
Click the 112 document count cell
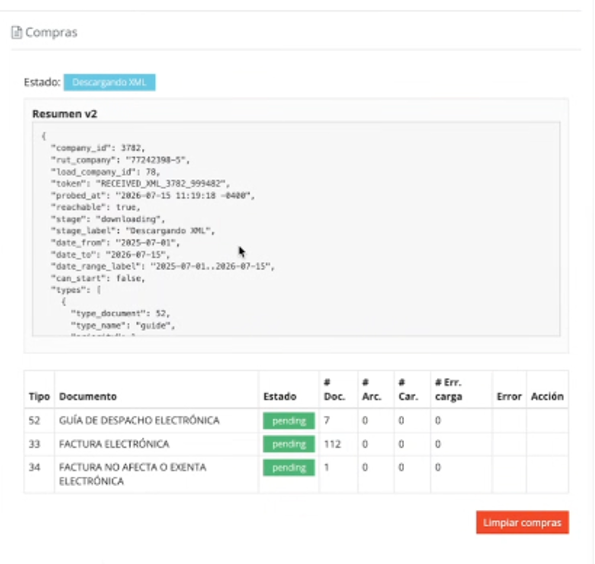coord(332,444)
